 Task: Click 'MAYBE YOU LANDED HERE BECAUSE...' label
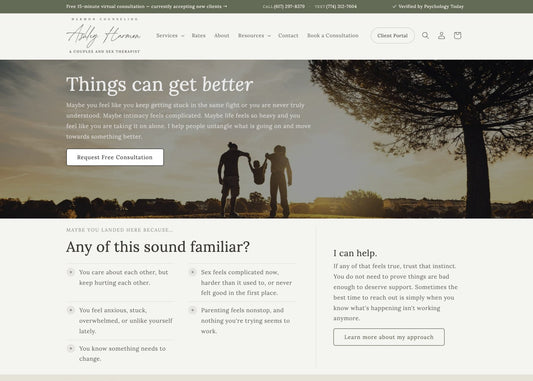(119, 230)
